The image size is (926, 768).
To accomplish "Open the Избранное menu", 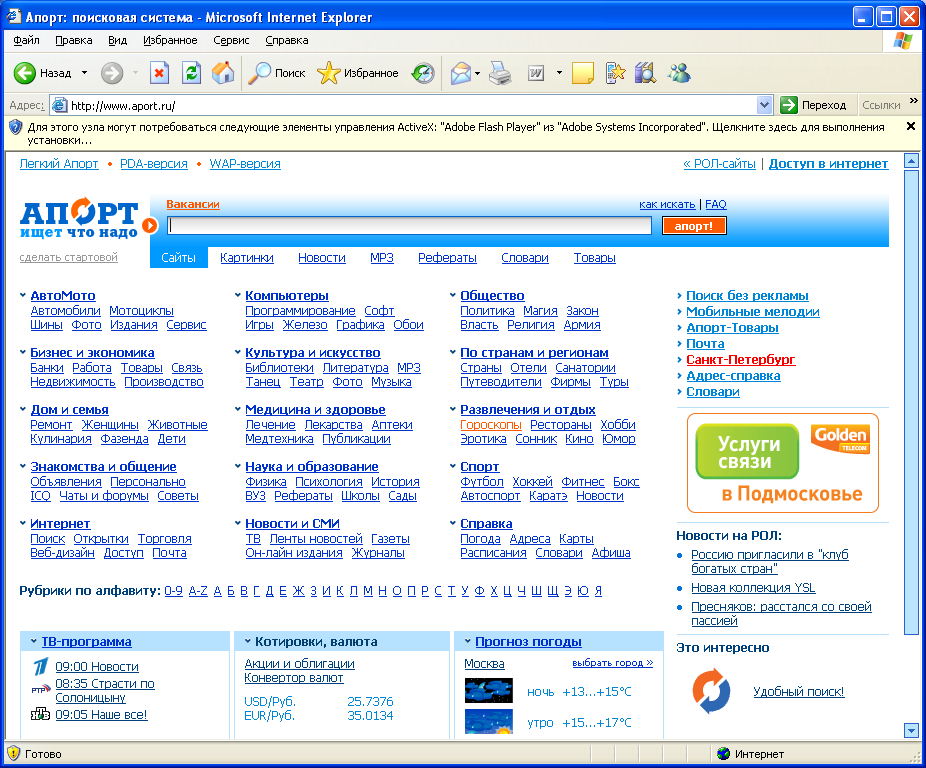I will click(170, 40).
